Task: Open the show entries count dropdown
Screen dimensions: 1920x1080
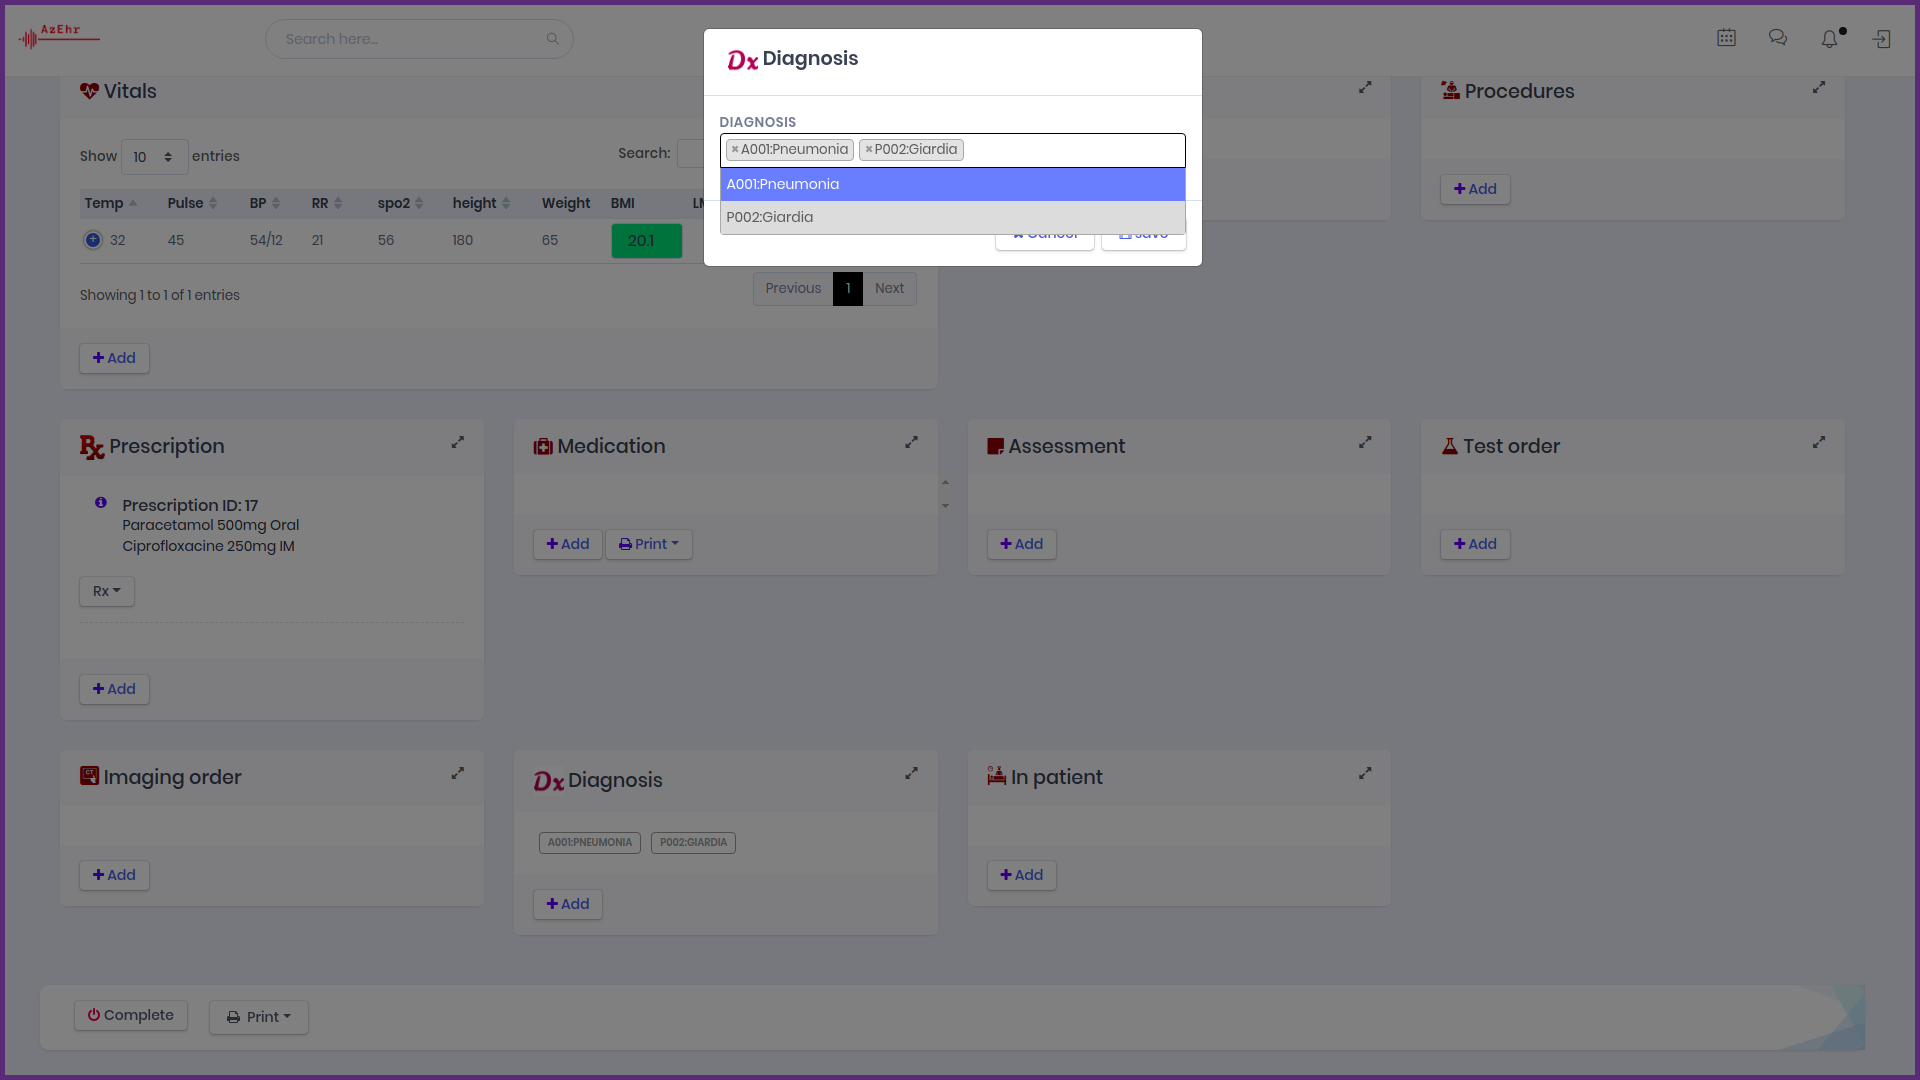Action: pos(154,157)
